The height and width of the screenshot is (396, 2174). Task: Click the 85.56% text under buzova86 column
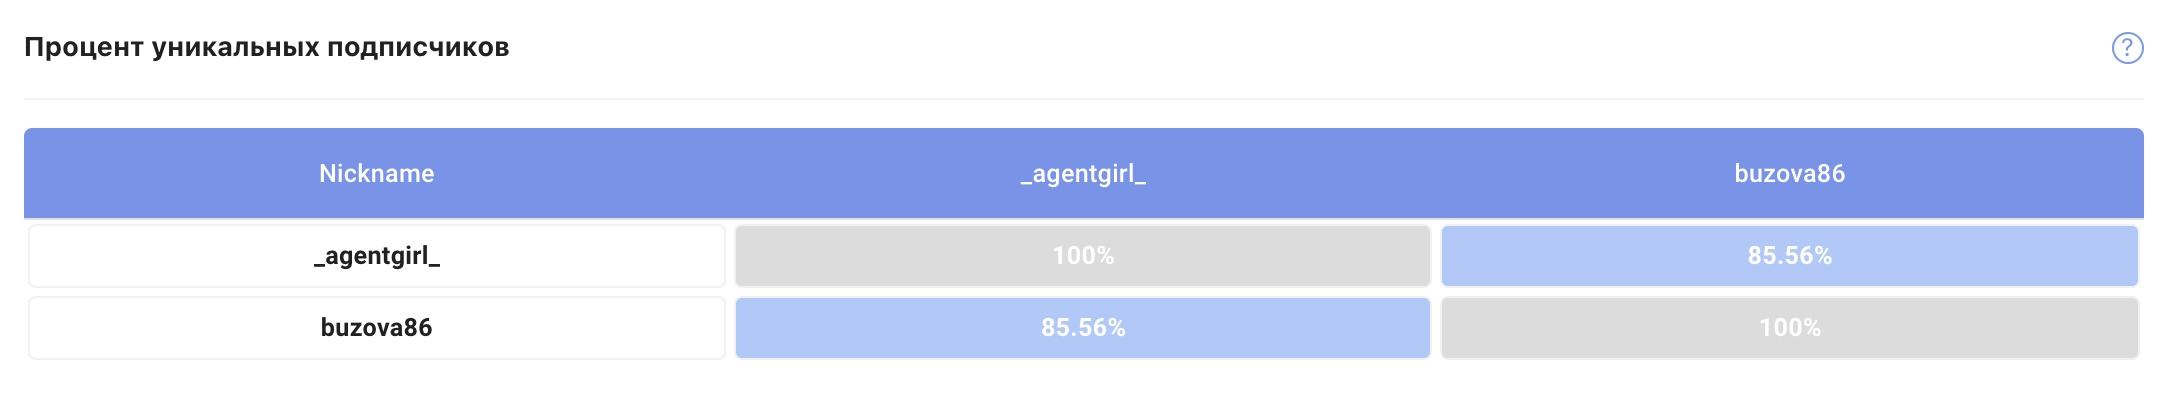point(1790,256)
